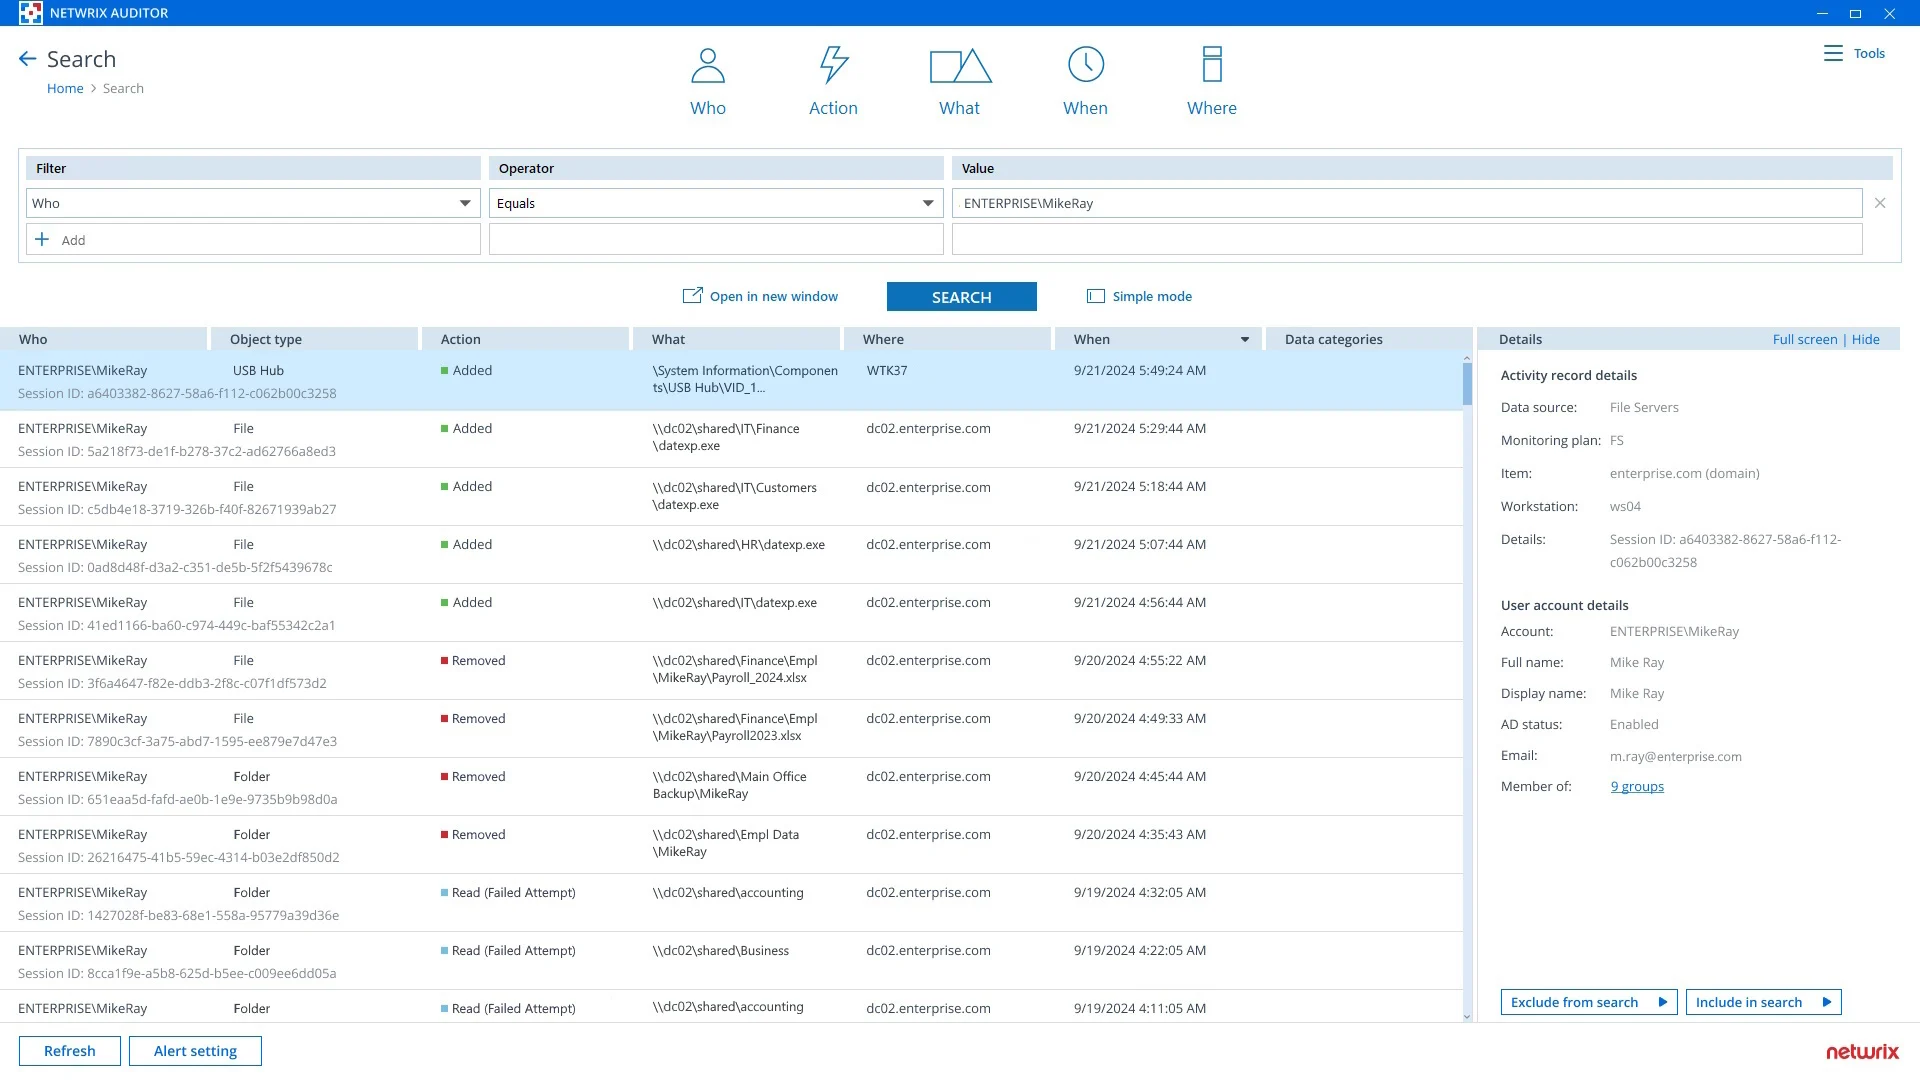Click the Add filter row
1920x1080 pixels.
point(253,239)
